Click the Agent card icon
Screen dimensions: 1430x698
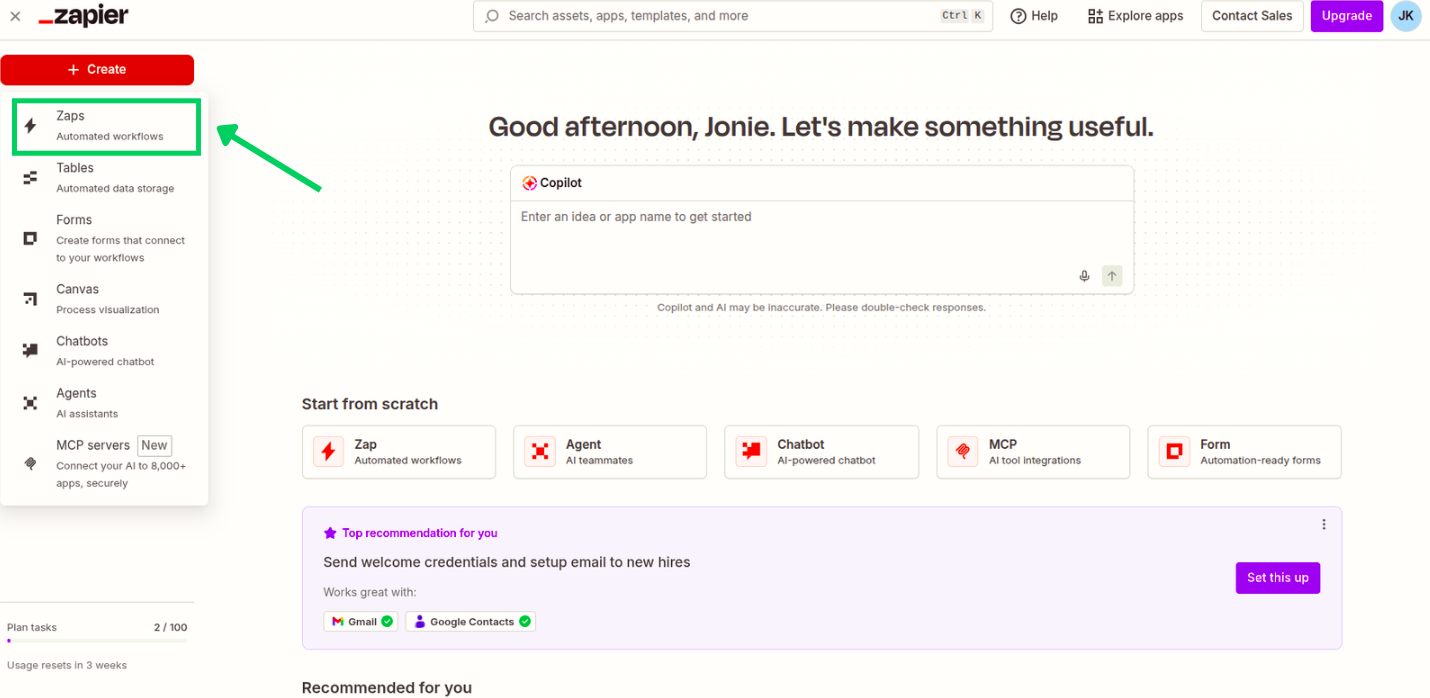point(540,452)
